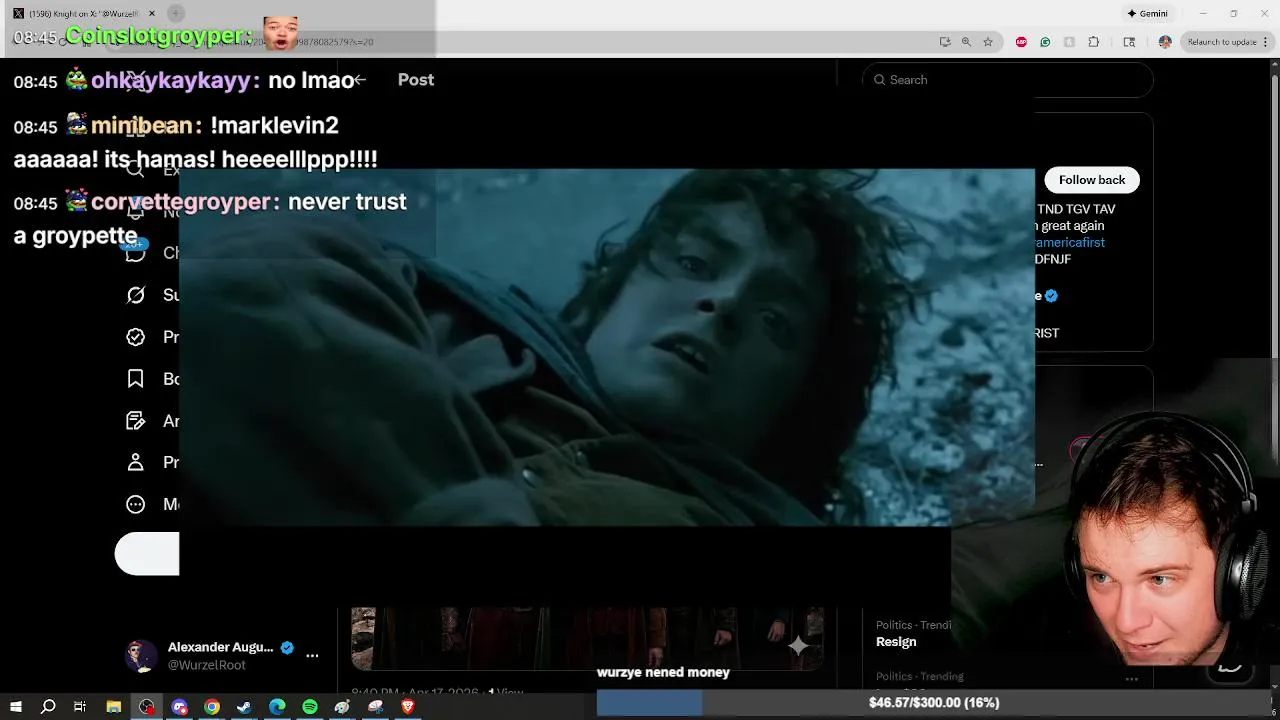This screenshot has height=720, width=1280.
Task: Open the Resign trending topic
Action: [x=896, y=642]
